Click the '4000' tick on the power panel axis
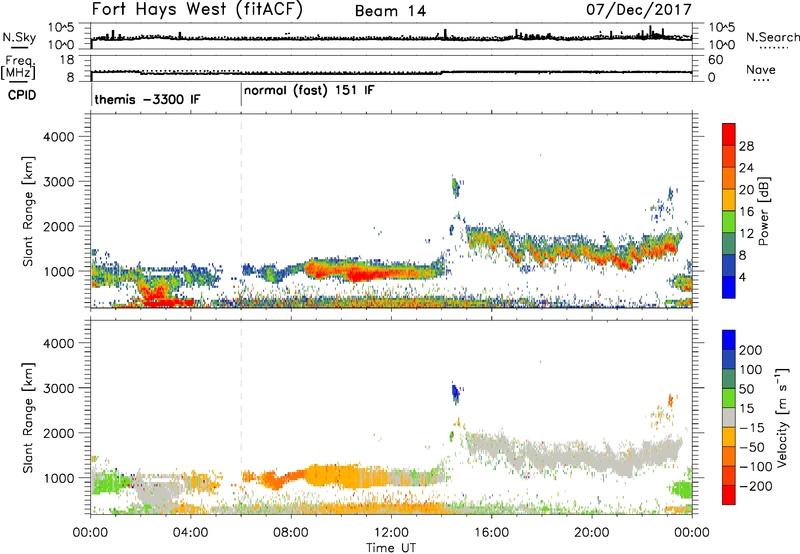 [x=58, y=137]
